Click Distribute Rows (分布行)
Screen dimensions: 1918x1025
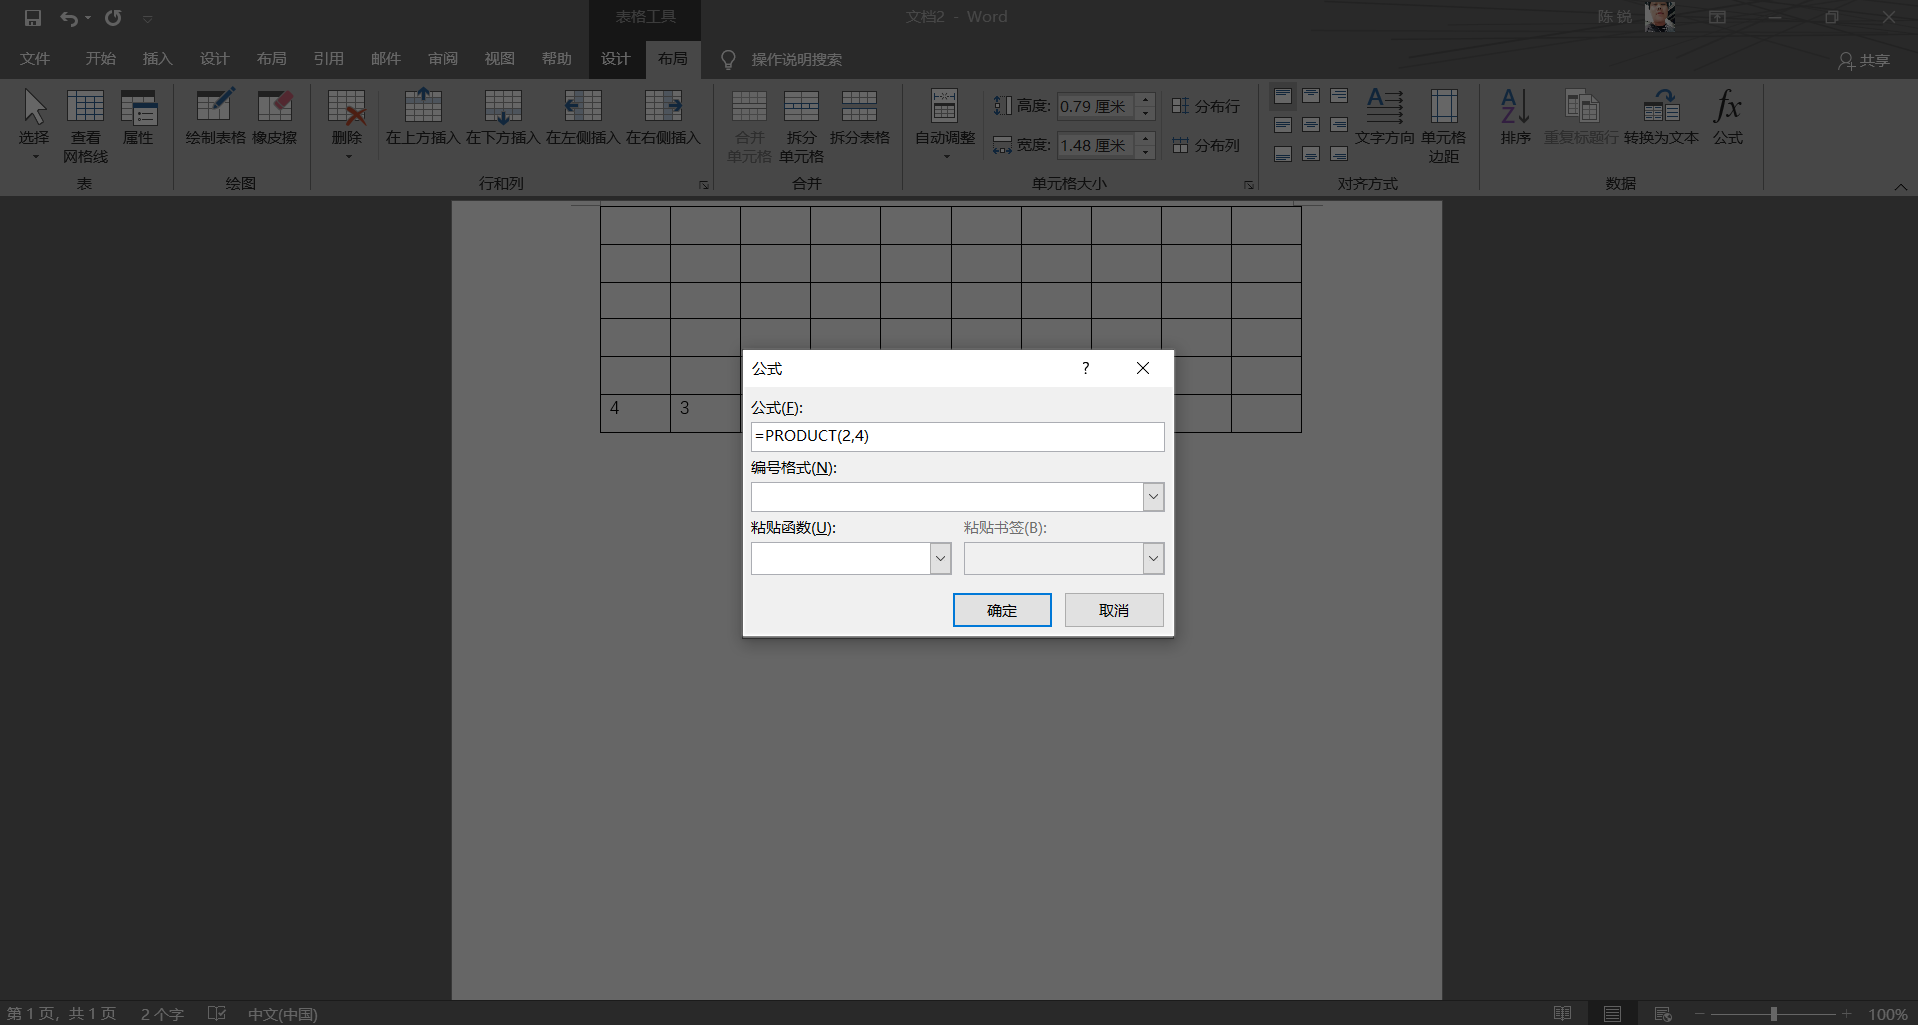[x=1206, y=106]
